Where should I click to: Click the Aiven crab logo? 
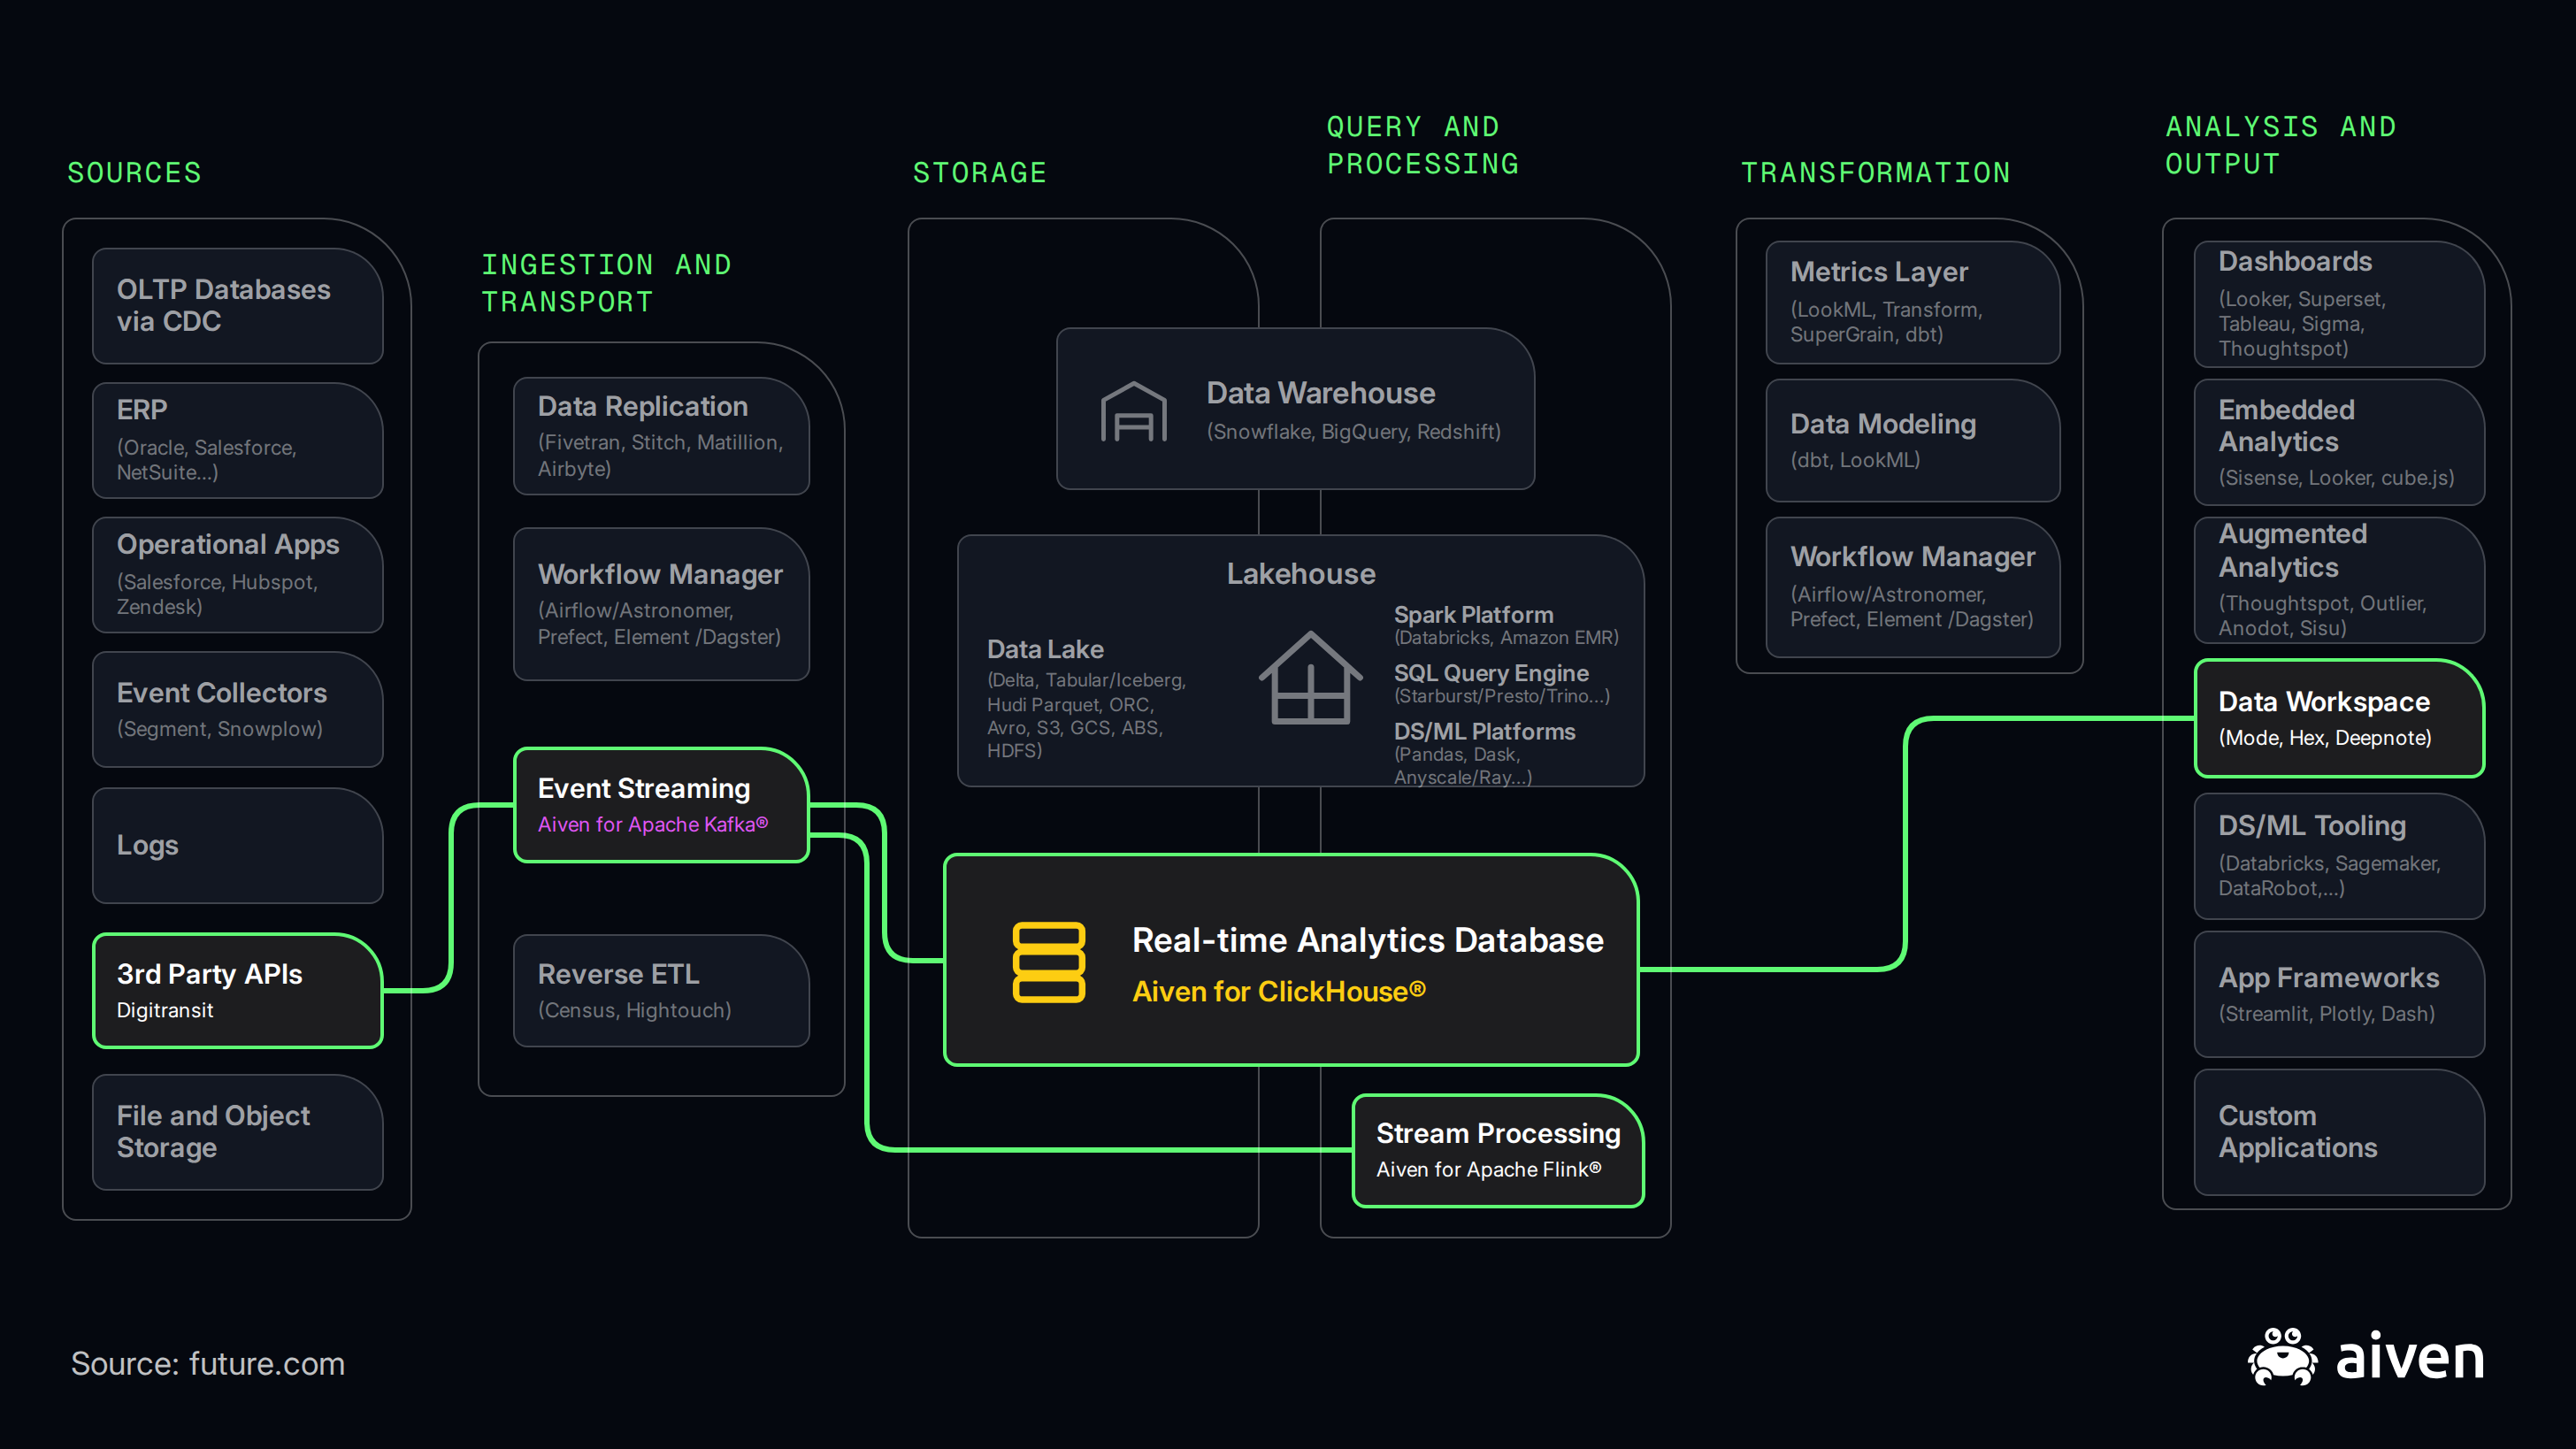coord(2281,1356)
